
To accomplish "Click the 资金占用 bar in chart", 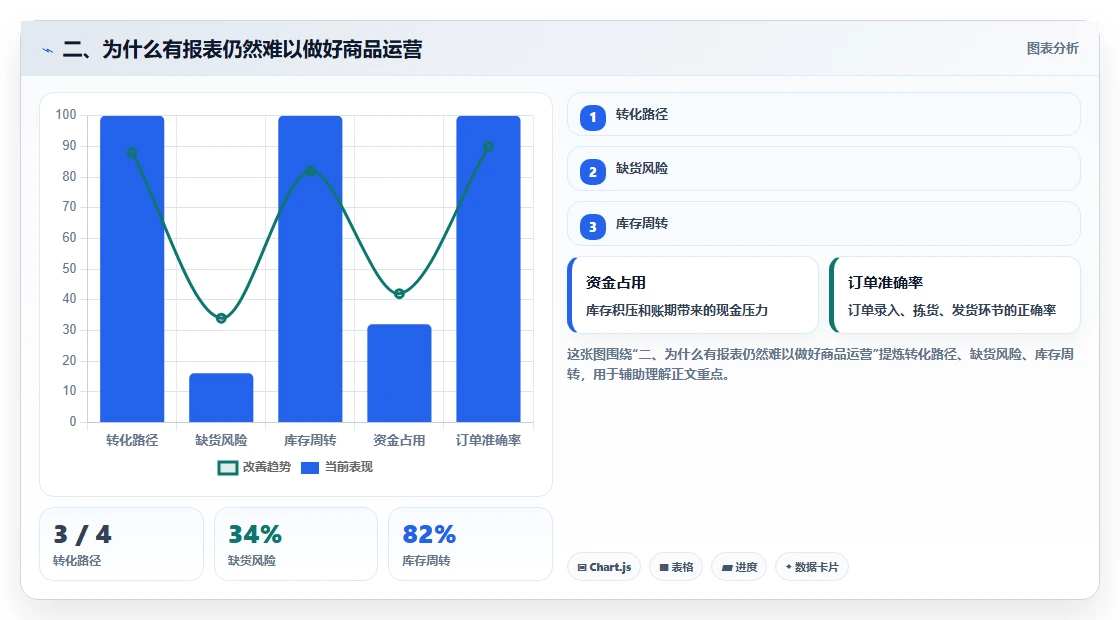I will click(x=399, y=373).
